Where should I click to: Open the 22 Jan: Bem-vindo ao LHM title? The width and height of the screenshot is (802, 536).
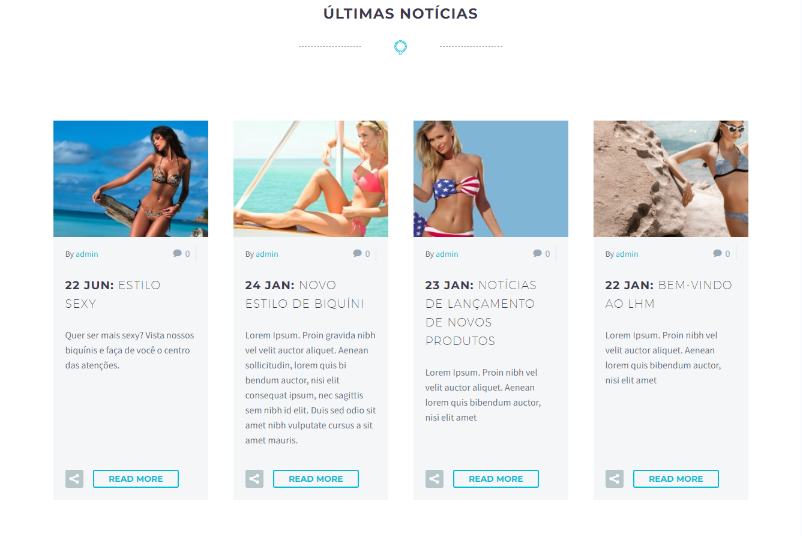click(669, 294)
